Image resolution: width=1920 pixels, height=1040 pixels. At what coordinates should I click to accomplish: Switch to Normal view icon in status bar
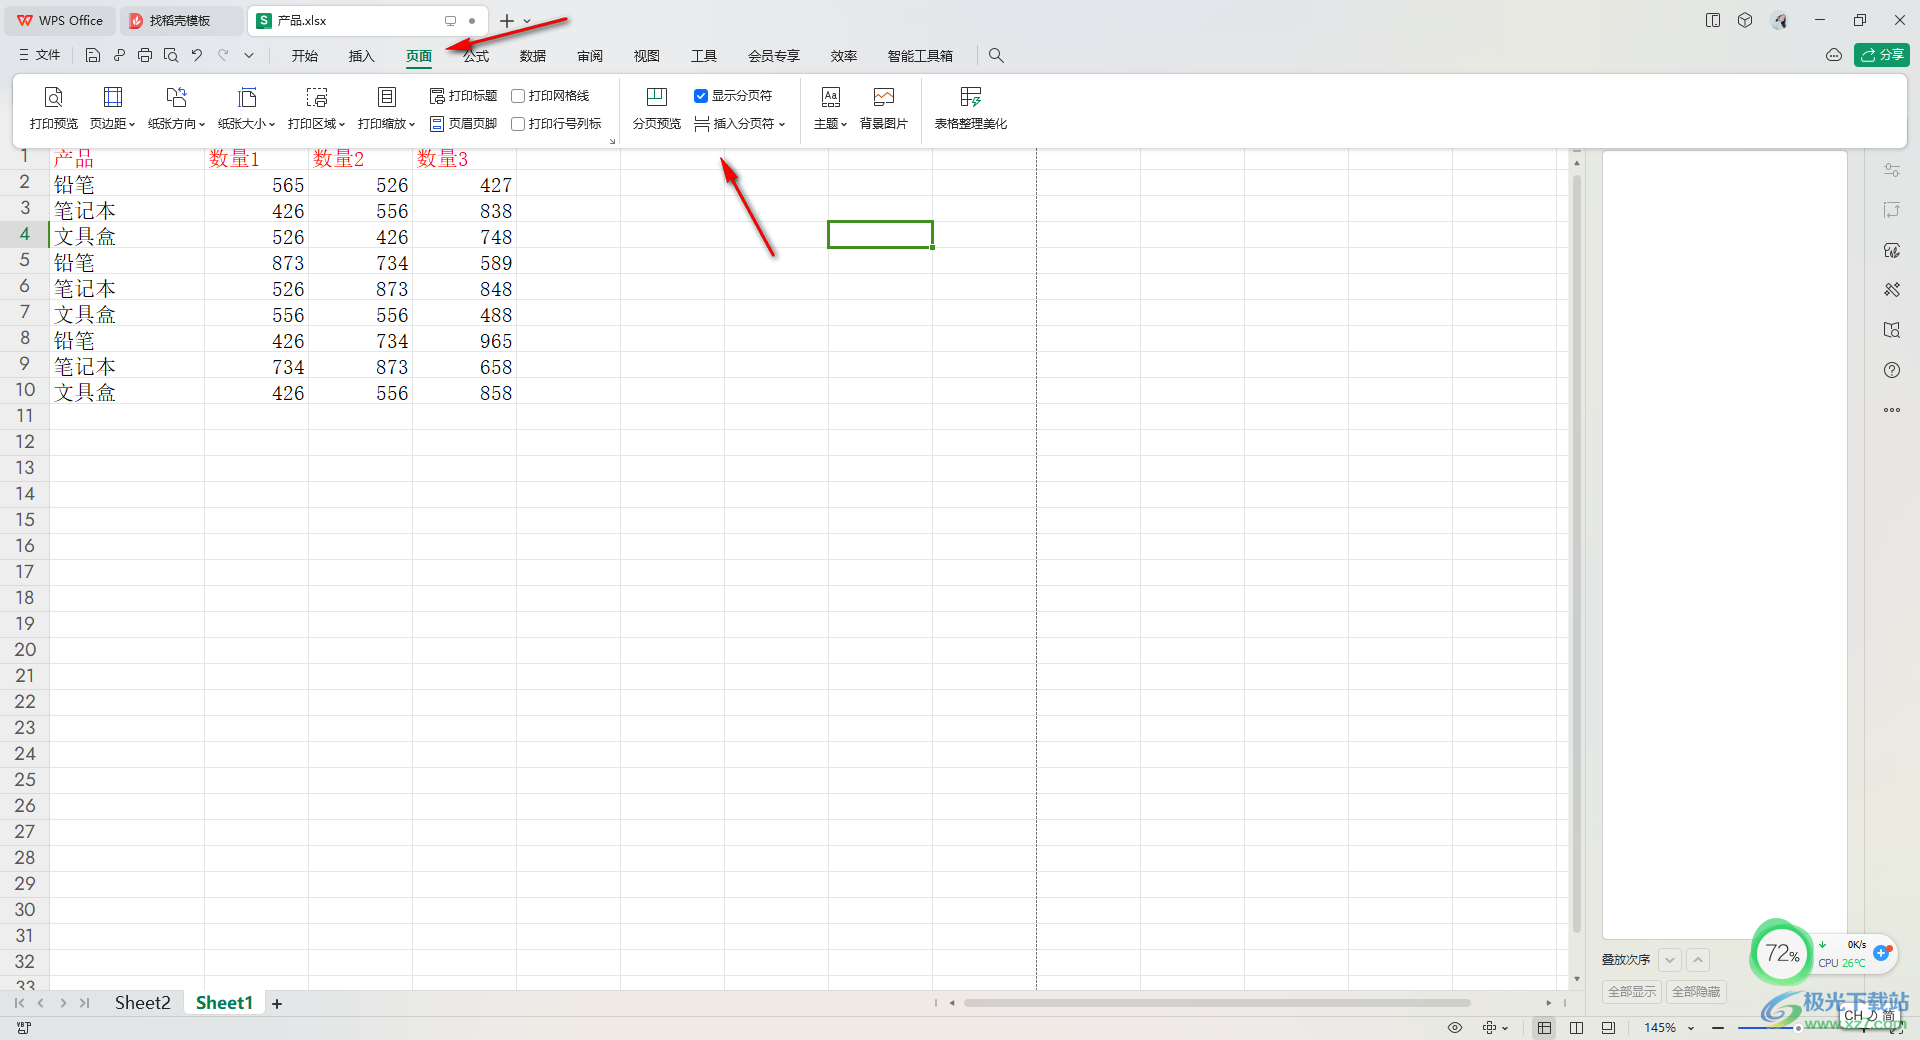coord(1545,1028)
